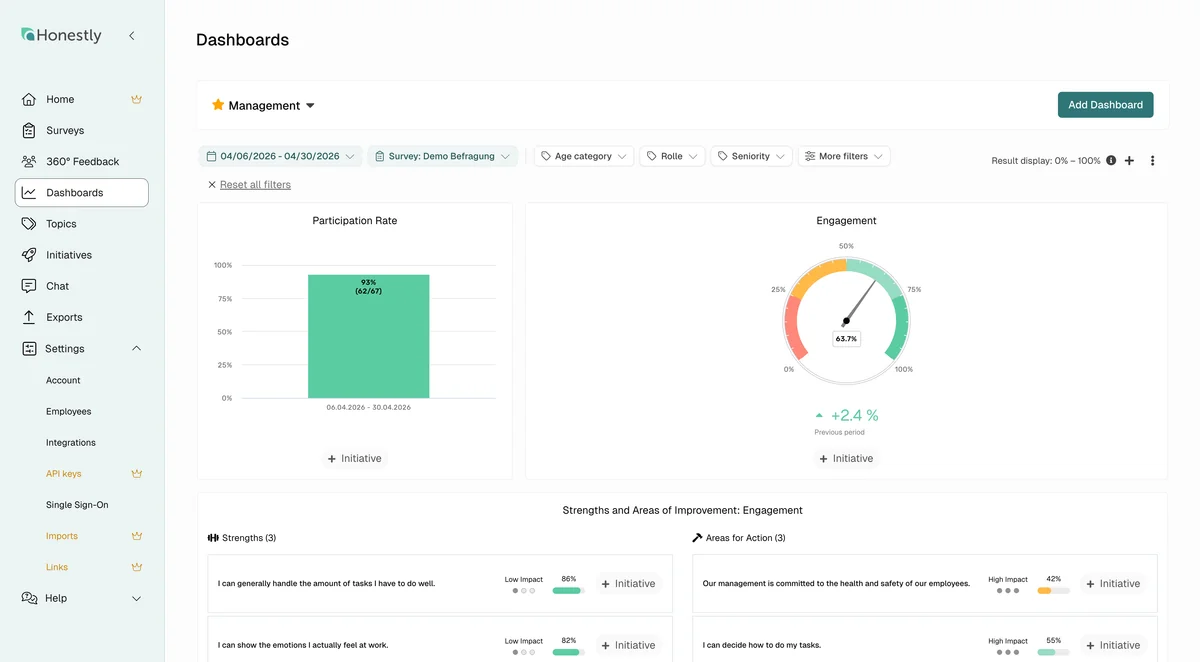Toggle the Management favorite star icon

pyautogui.click(x=218, y=105)
